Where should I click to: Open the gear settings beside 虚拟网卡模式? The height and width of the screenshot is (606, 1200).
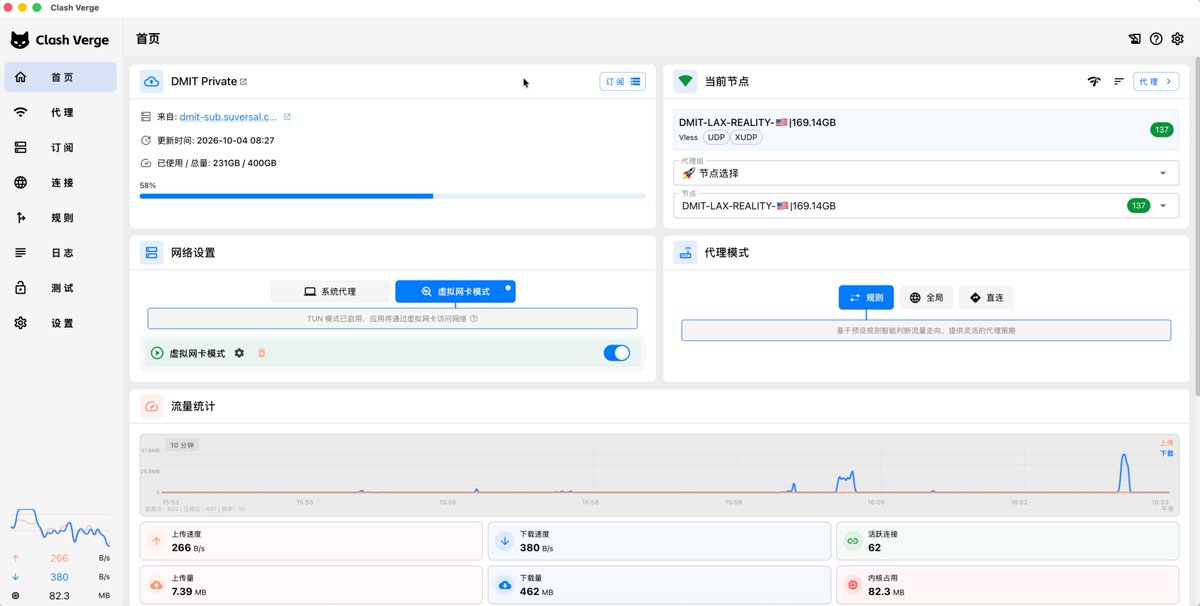pyautogui.click(x=239, y=353)
